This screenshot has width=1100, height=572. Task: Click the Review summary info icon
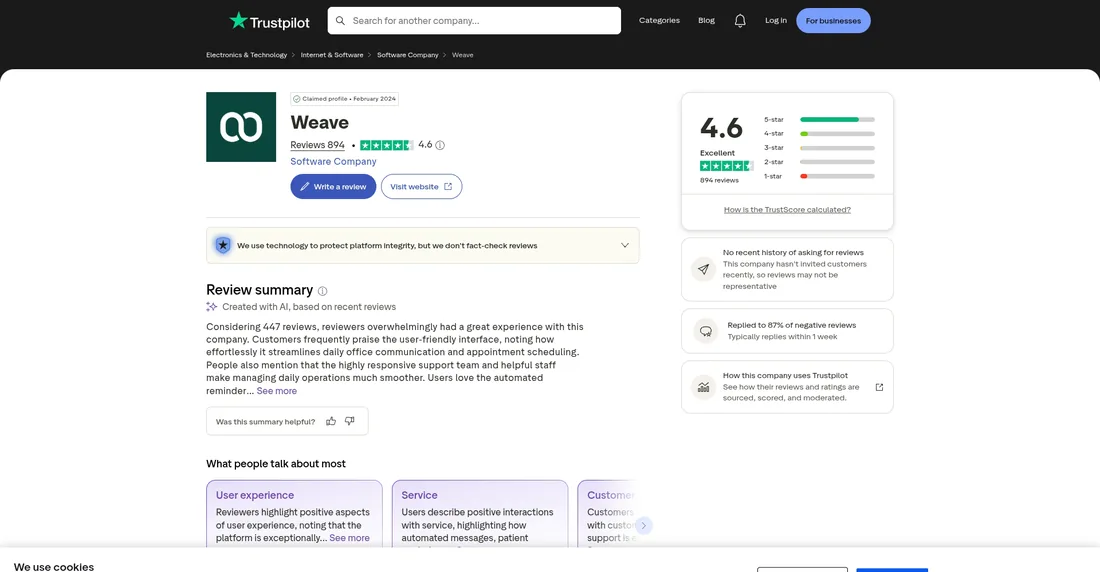click(x=322, y=291)
